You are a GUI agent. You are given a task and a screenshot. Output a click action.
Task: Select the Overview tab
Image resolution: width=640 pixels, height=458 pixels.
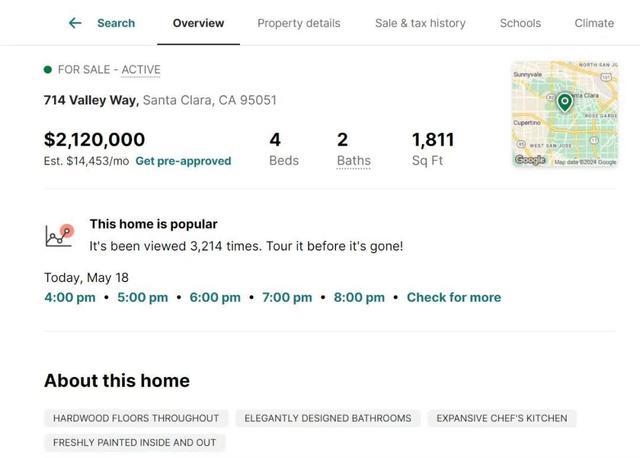[x=198, y=23]
